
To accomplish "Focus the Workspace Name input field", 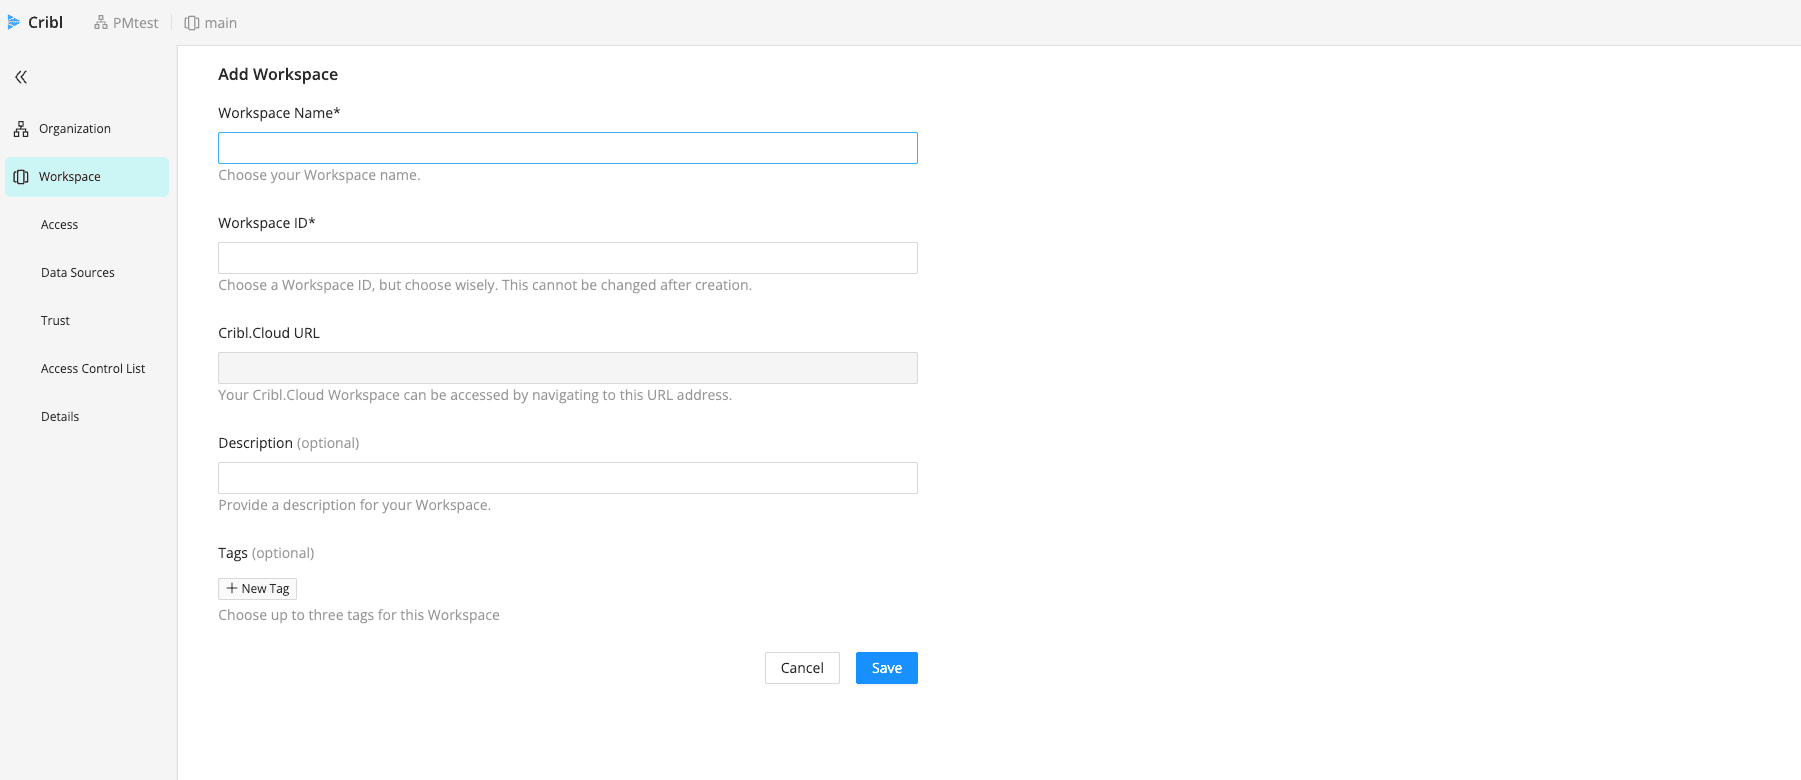I will (567, 148).
